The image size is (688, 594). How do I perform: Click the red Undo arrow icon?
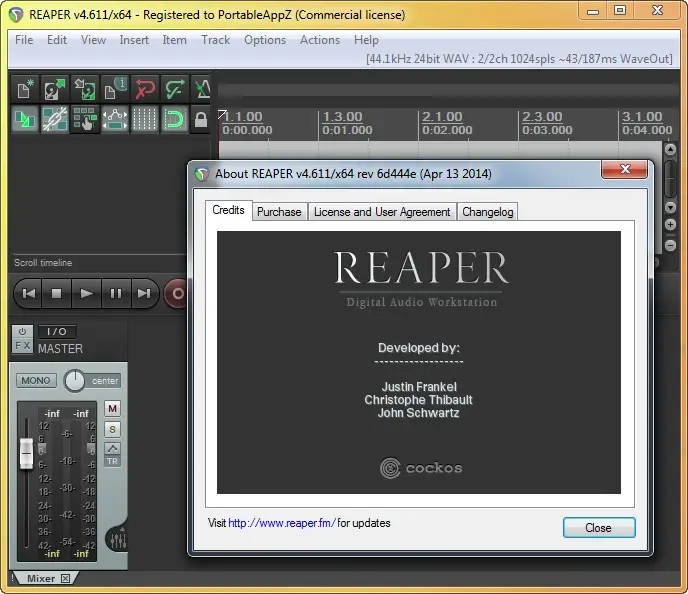point(144,89)
